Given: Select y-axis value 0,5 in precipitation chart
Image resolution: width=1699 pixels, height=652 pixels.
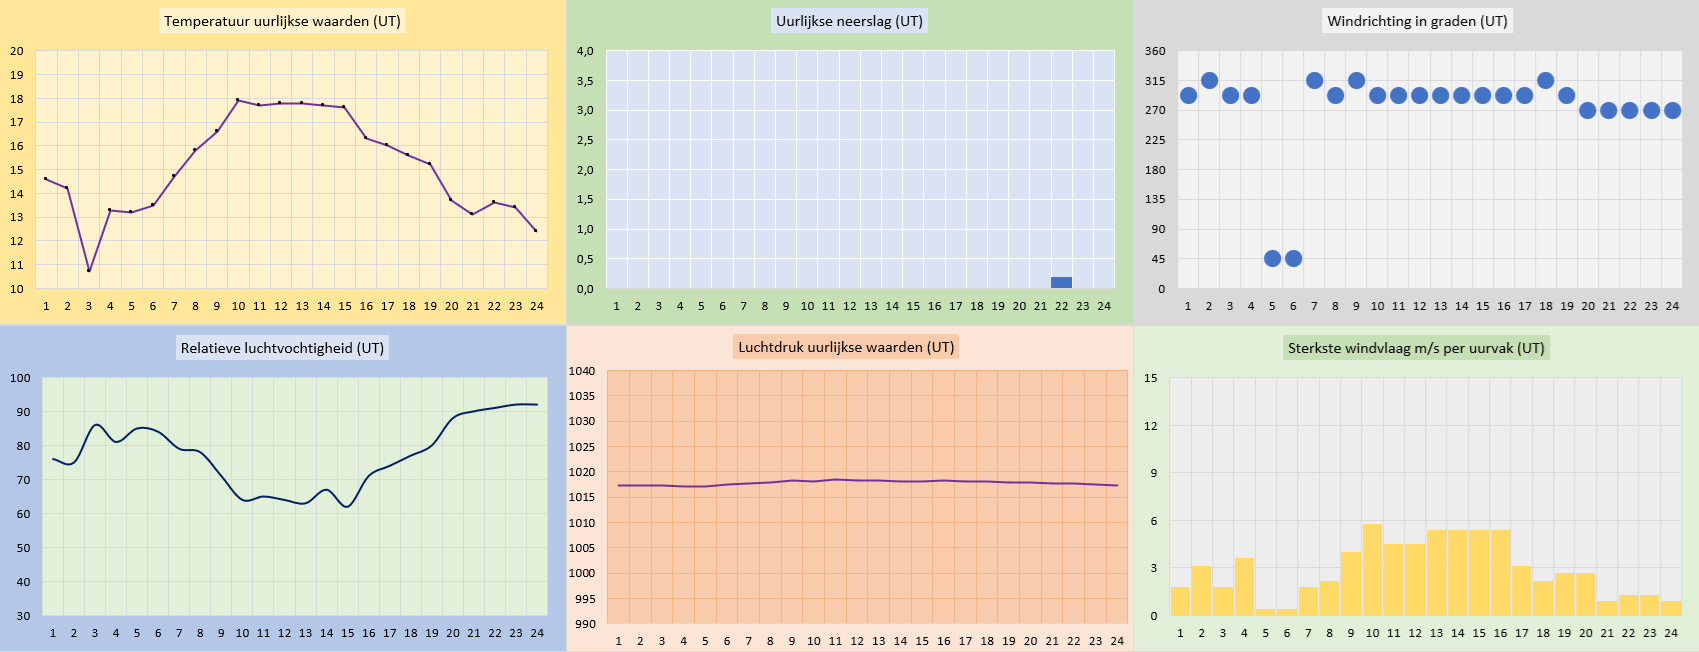Looking at the screenshot, I should pyautogui.click(x=585, y=259).
